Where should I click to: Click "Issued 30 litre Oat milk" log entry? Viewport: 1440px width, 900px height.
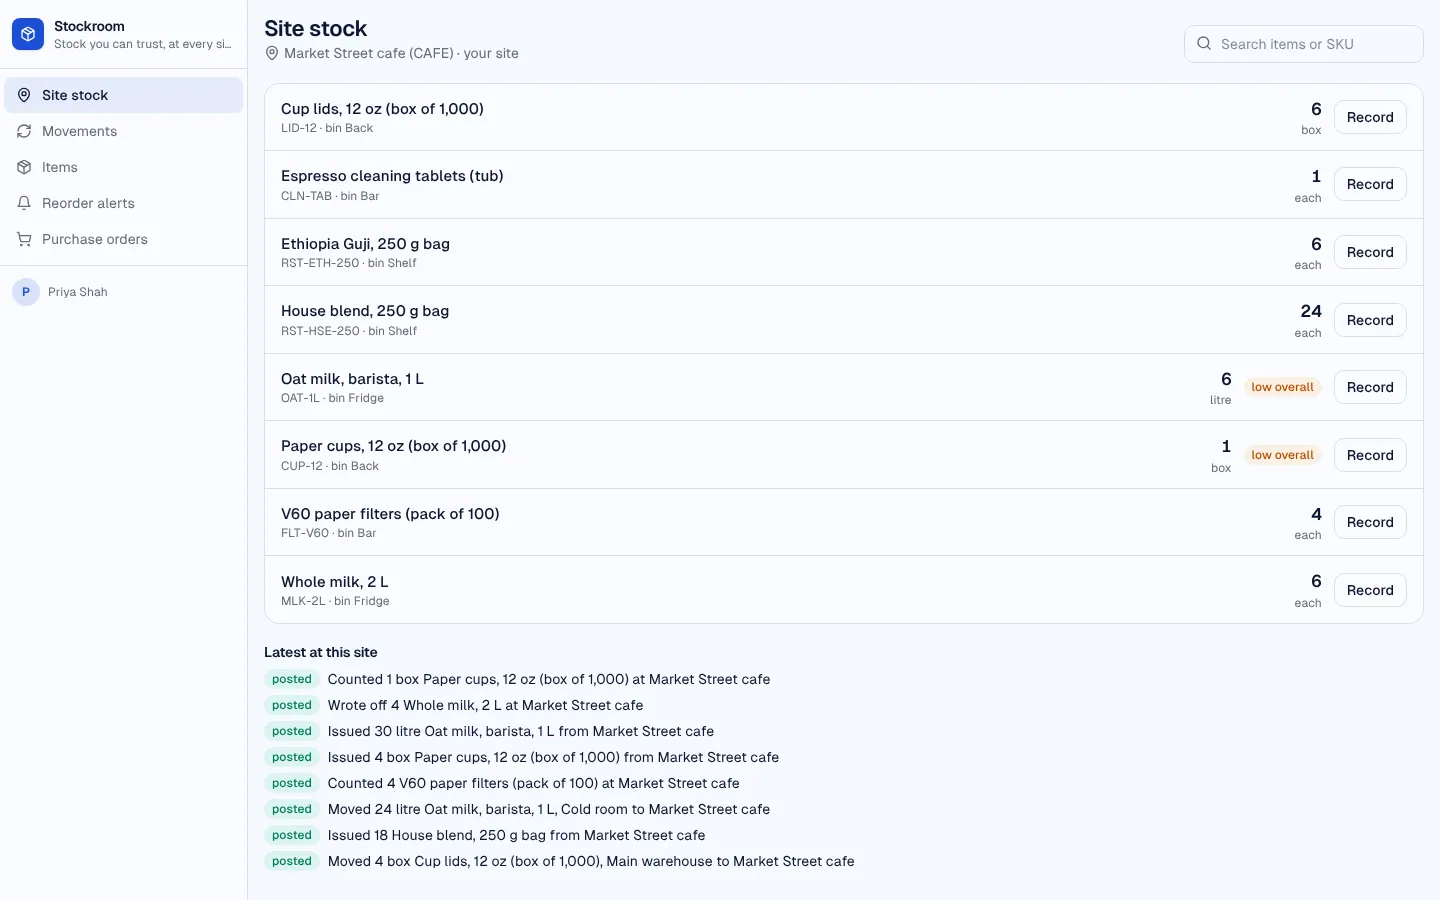[x=521, y=731]
